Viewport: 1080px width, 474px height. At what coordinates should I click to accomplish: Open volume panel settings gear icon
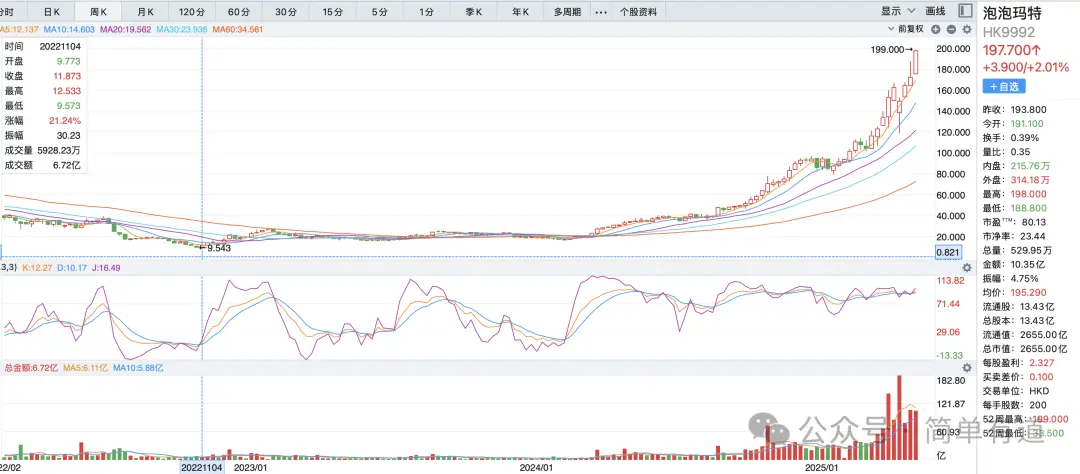(967, 368)
